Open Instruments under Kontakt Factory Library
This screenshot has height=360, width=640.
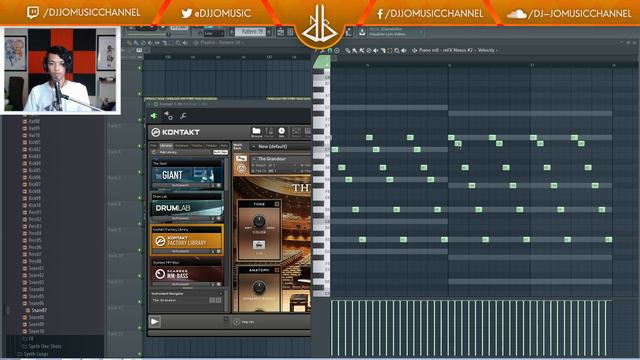tap(180, 251)
